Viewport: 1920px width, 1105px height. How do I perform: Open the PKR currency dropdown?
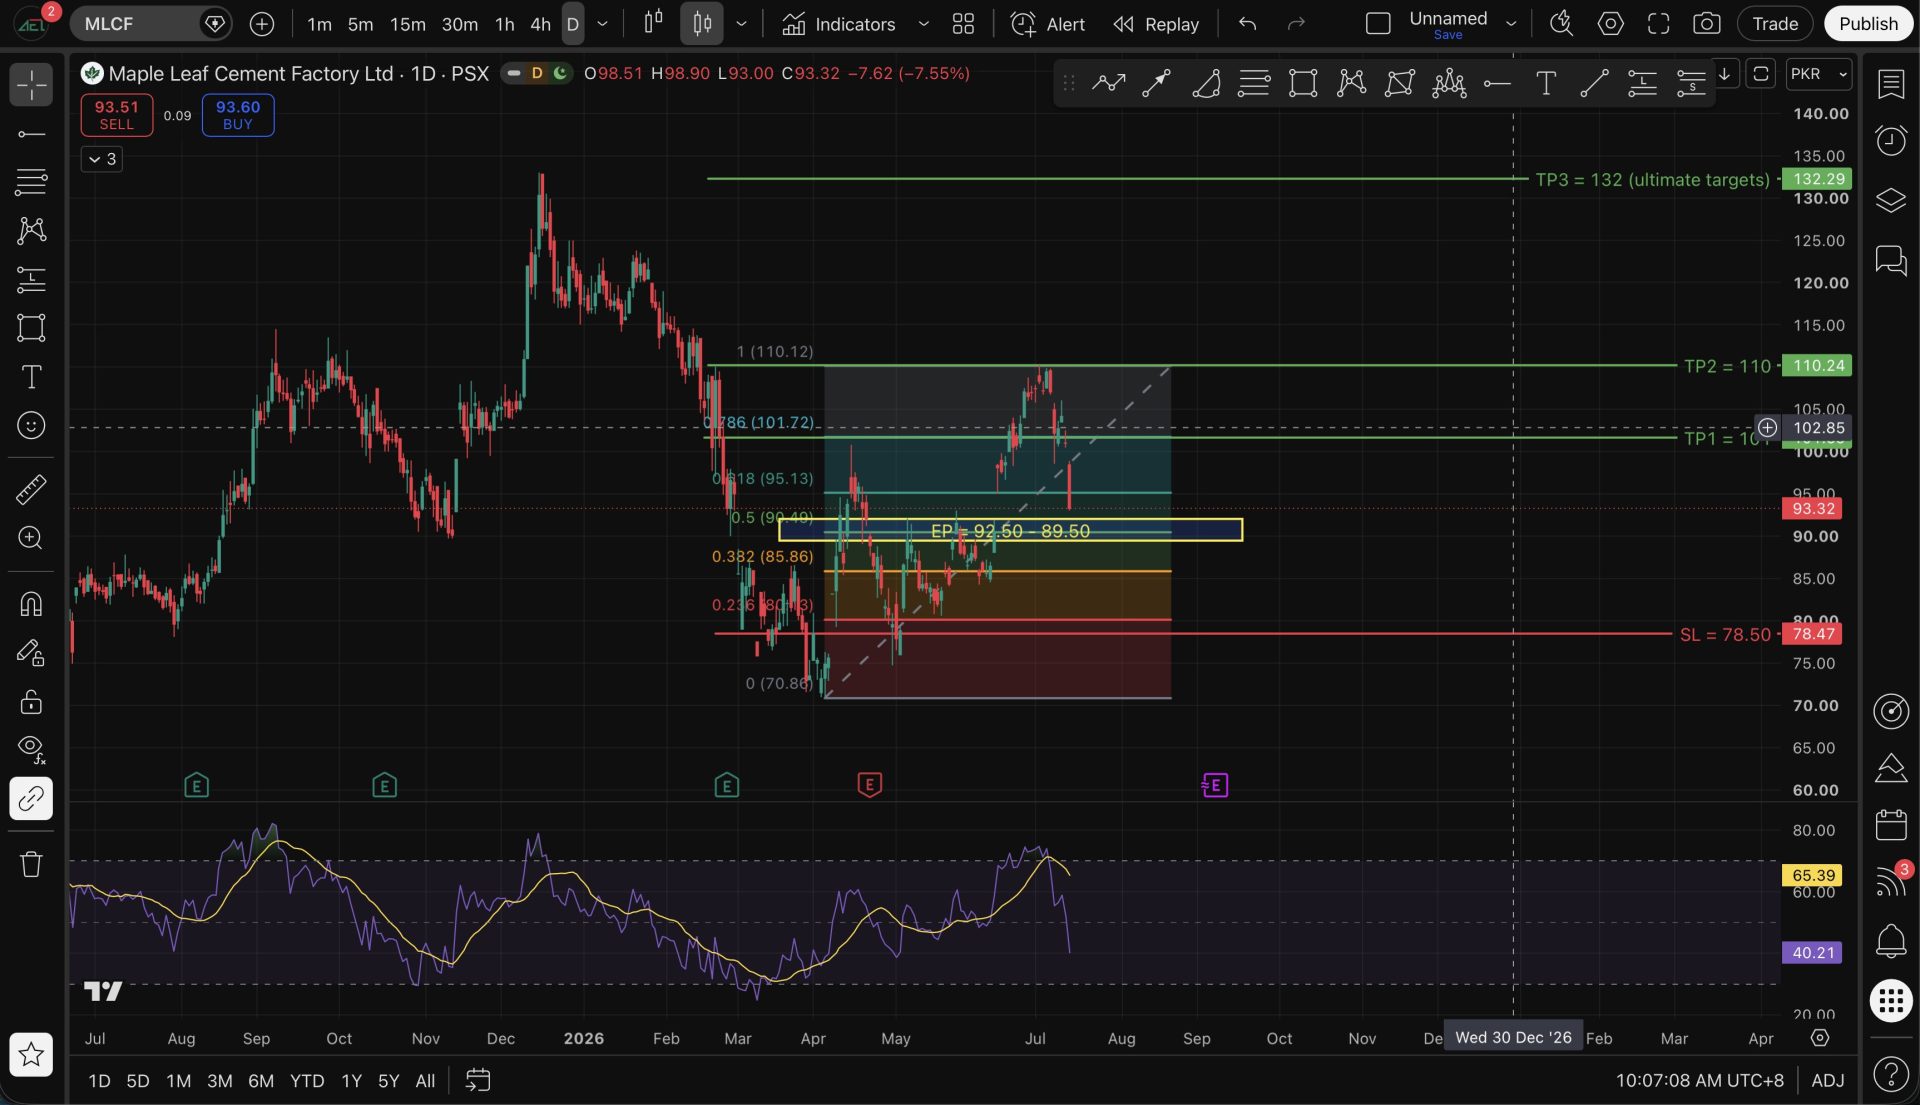[1818, 74]
